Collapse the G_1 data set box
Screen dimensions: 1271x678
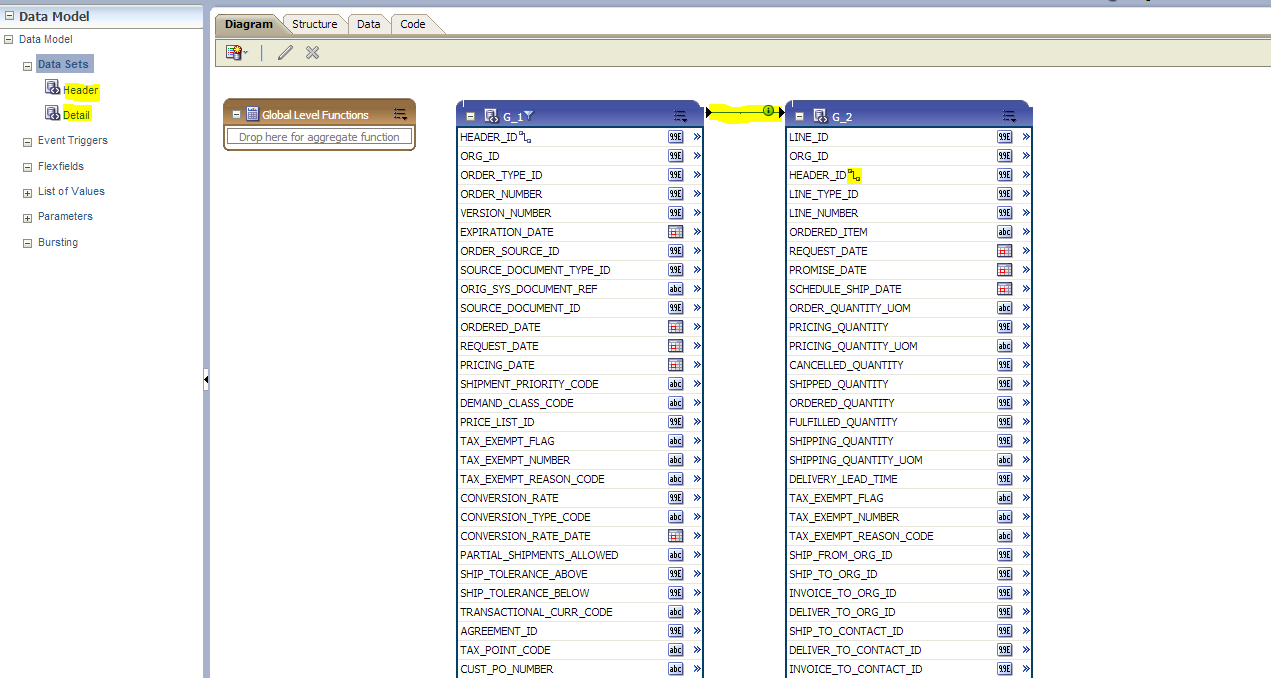pyautogui.click(x=469, y=115)
